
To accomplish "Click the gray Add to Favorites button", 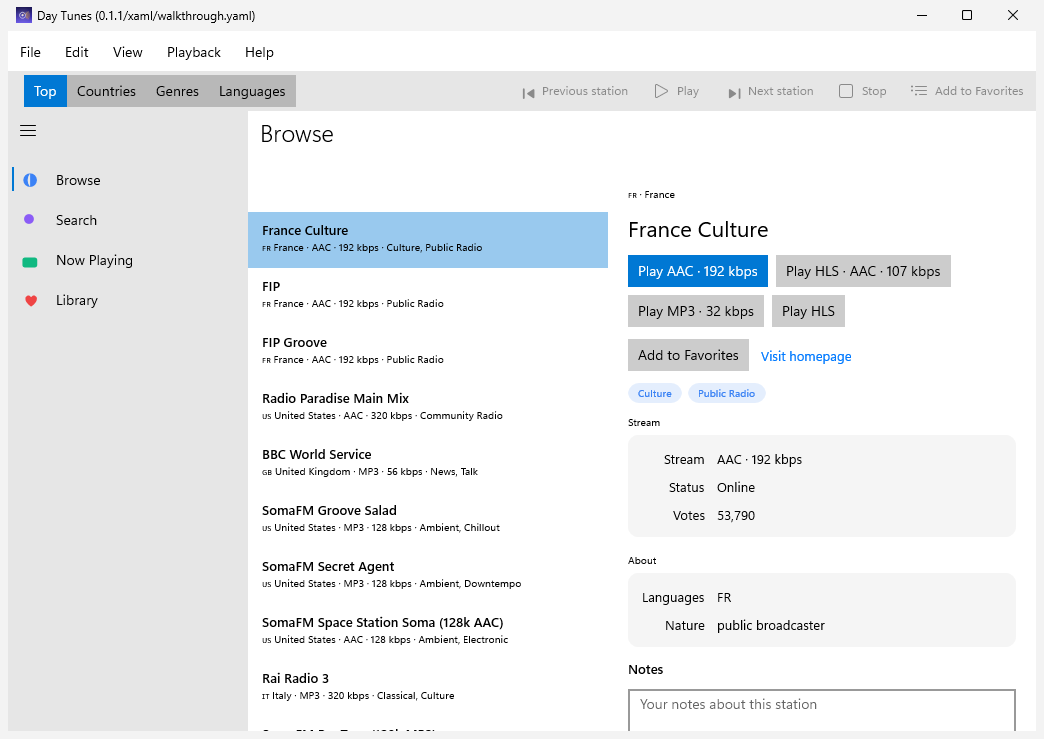I will click(x=688, y=355).
